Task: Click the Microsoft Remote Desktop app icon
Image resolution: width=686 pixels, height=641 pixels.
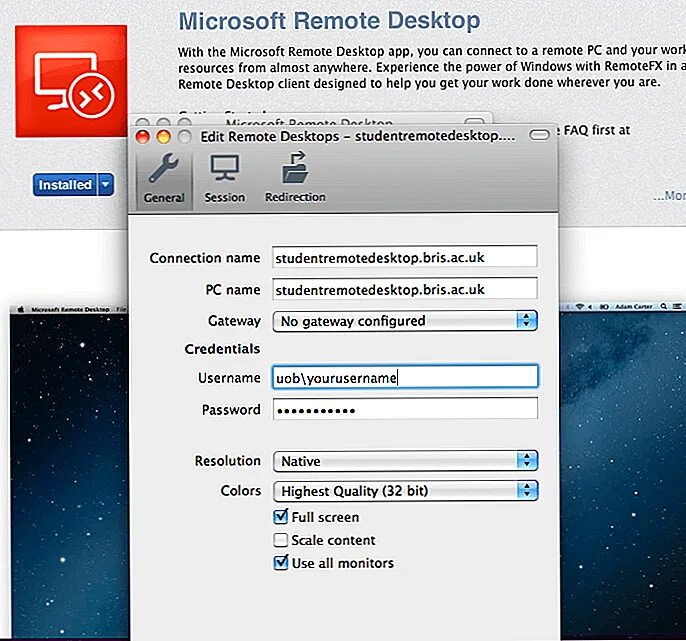Action: tap(71, 81)
